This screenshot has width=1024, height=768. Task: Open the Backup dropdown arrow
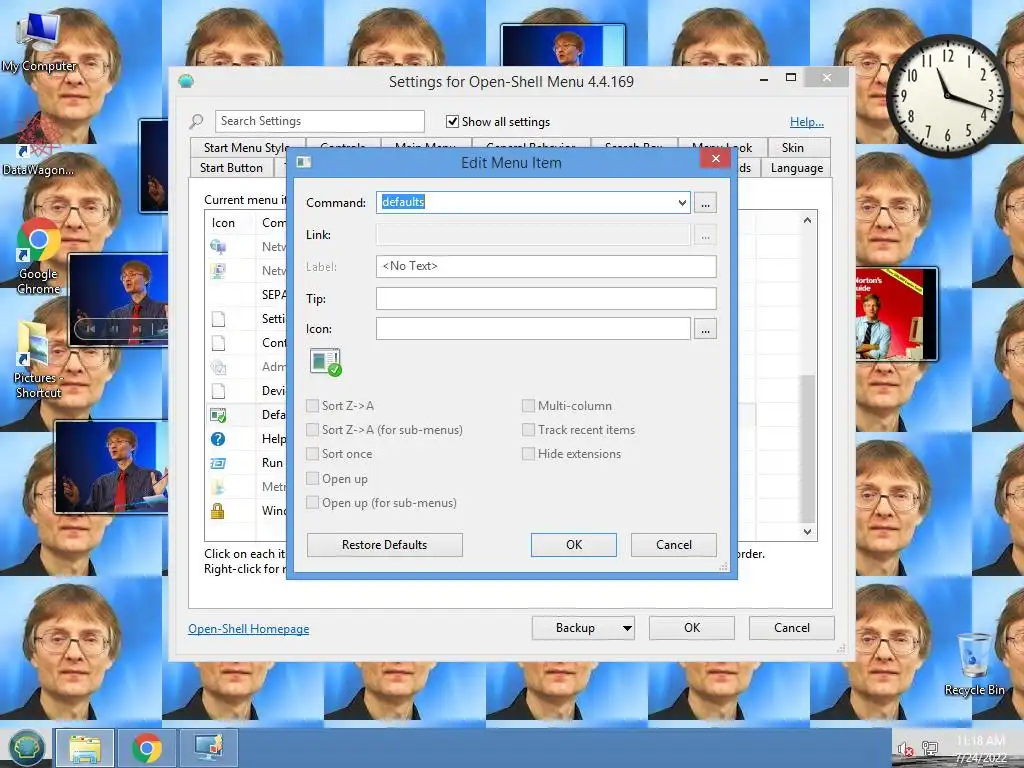(627, 628)
